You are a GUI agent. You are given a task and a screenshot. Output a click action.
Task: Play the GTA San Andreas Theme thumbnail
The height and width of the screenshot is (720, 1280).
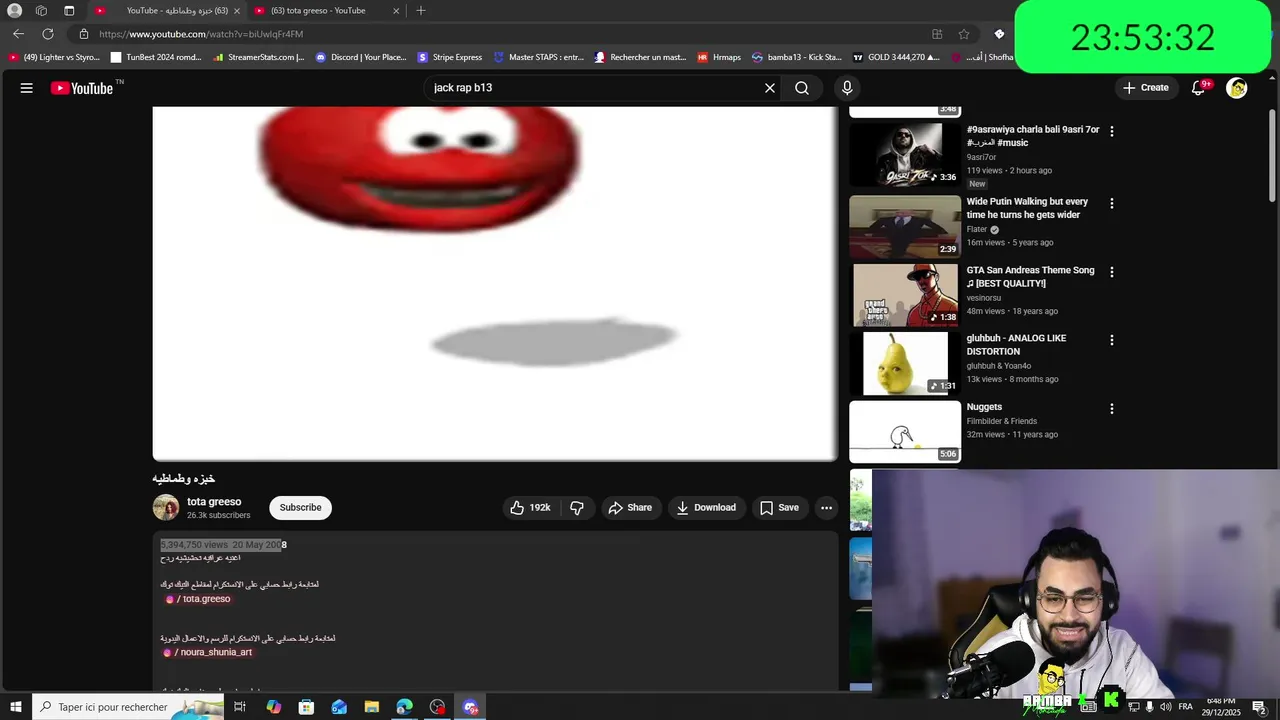(905, 295)
